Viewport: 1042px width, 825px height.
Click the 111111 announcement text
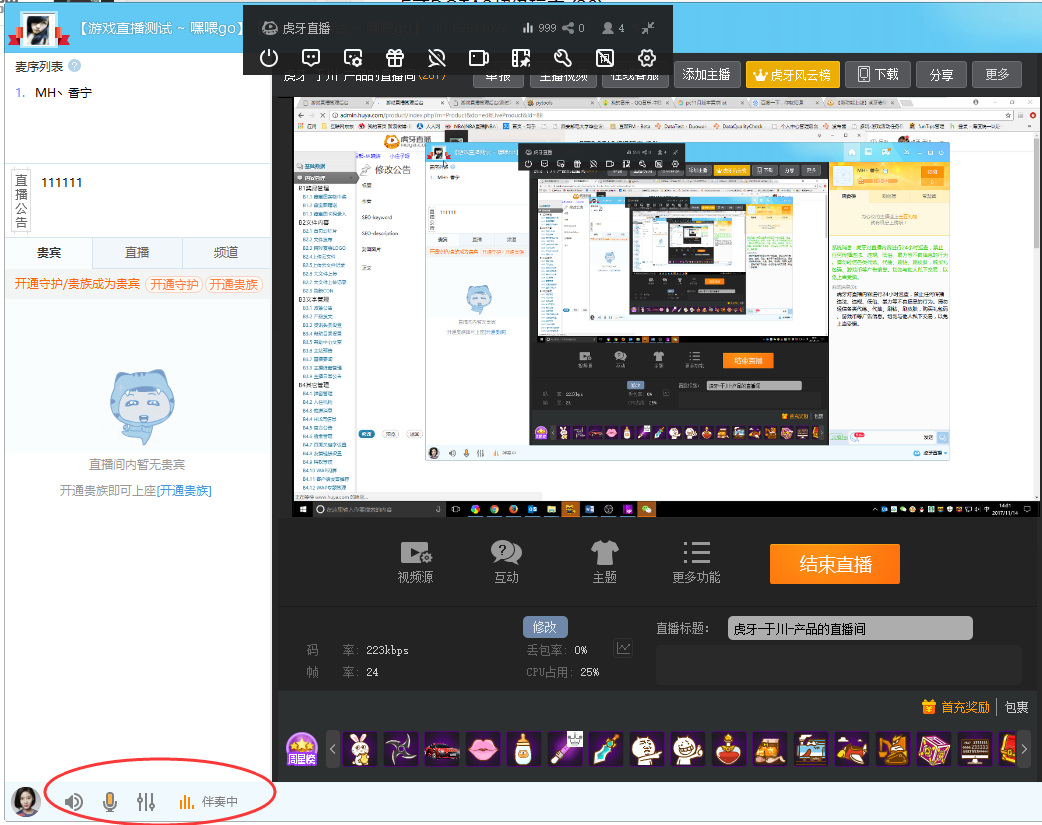click(x=62, y=182)
